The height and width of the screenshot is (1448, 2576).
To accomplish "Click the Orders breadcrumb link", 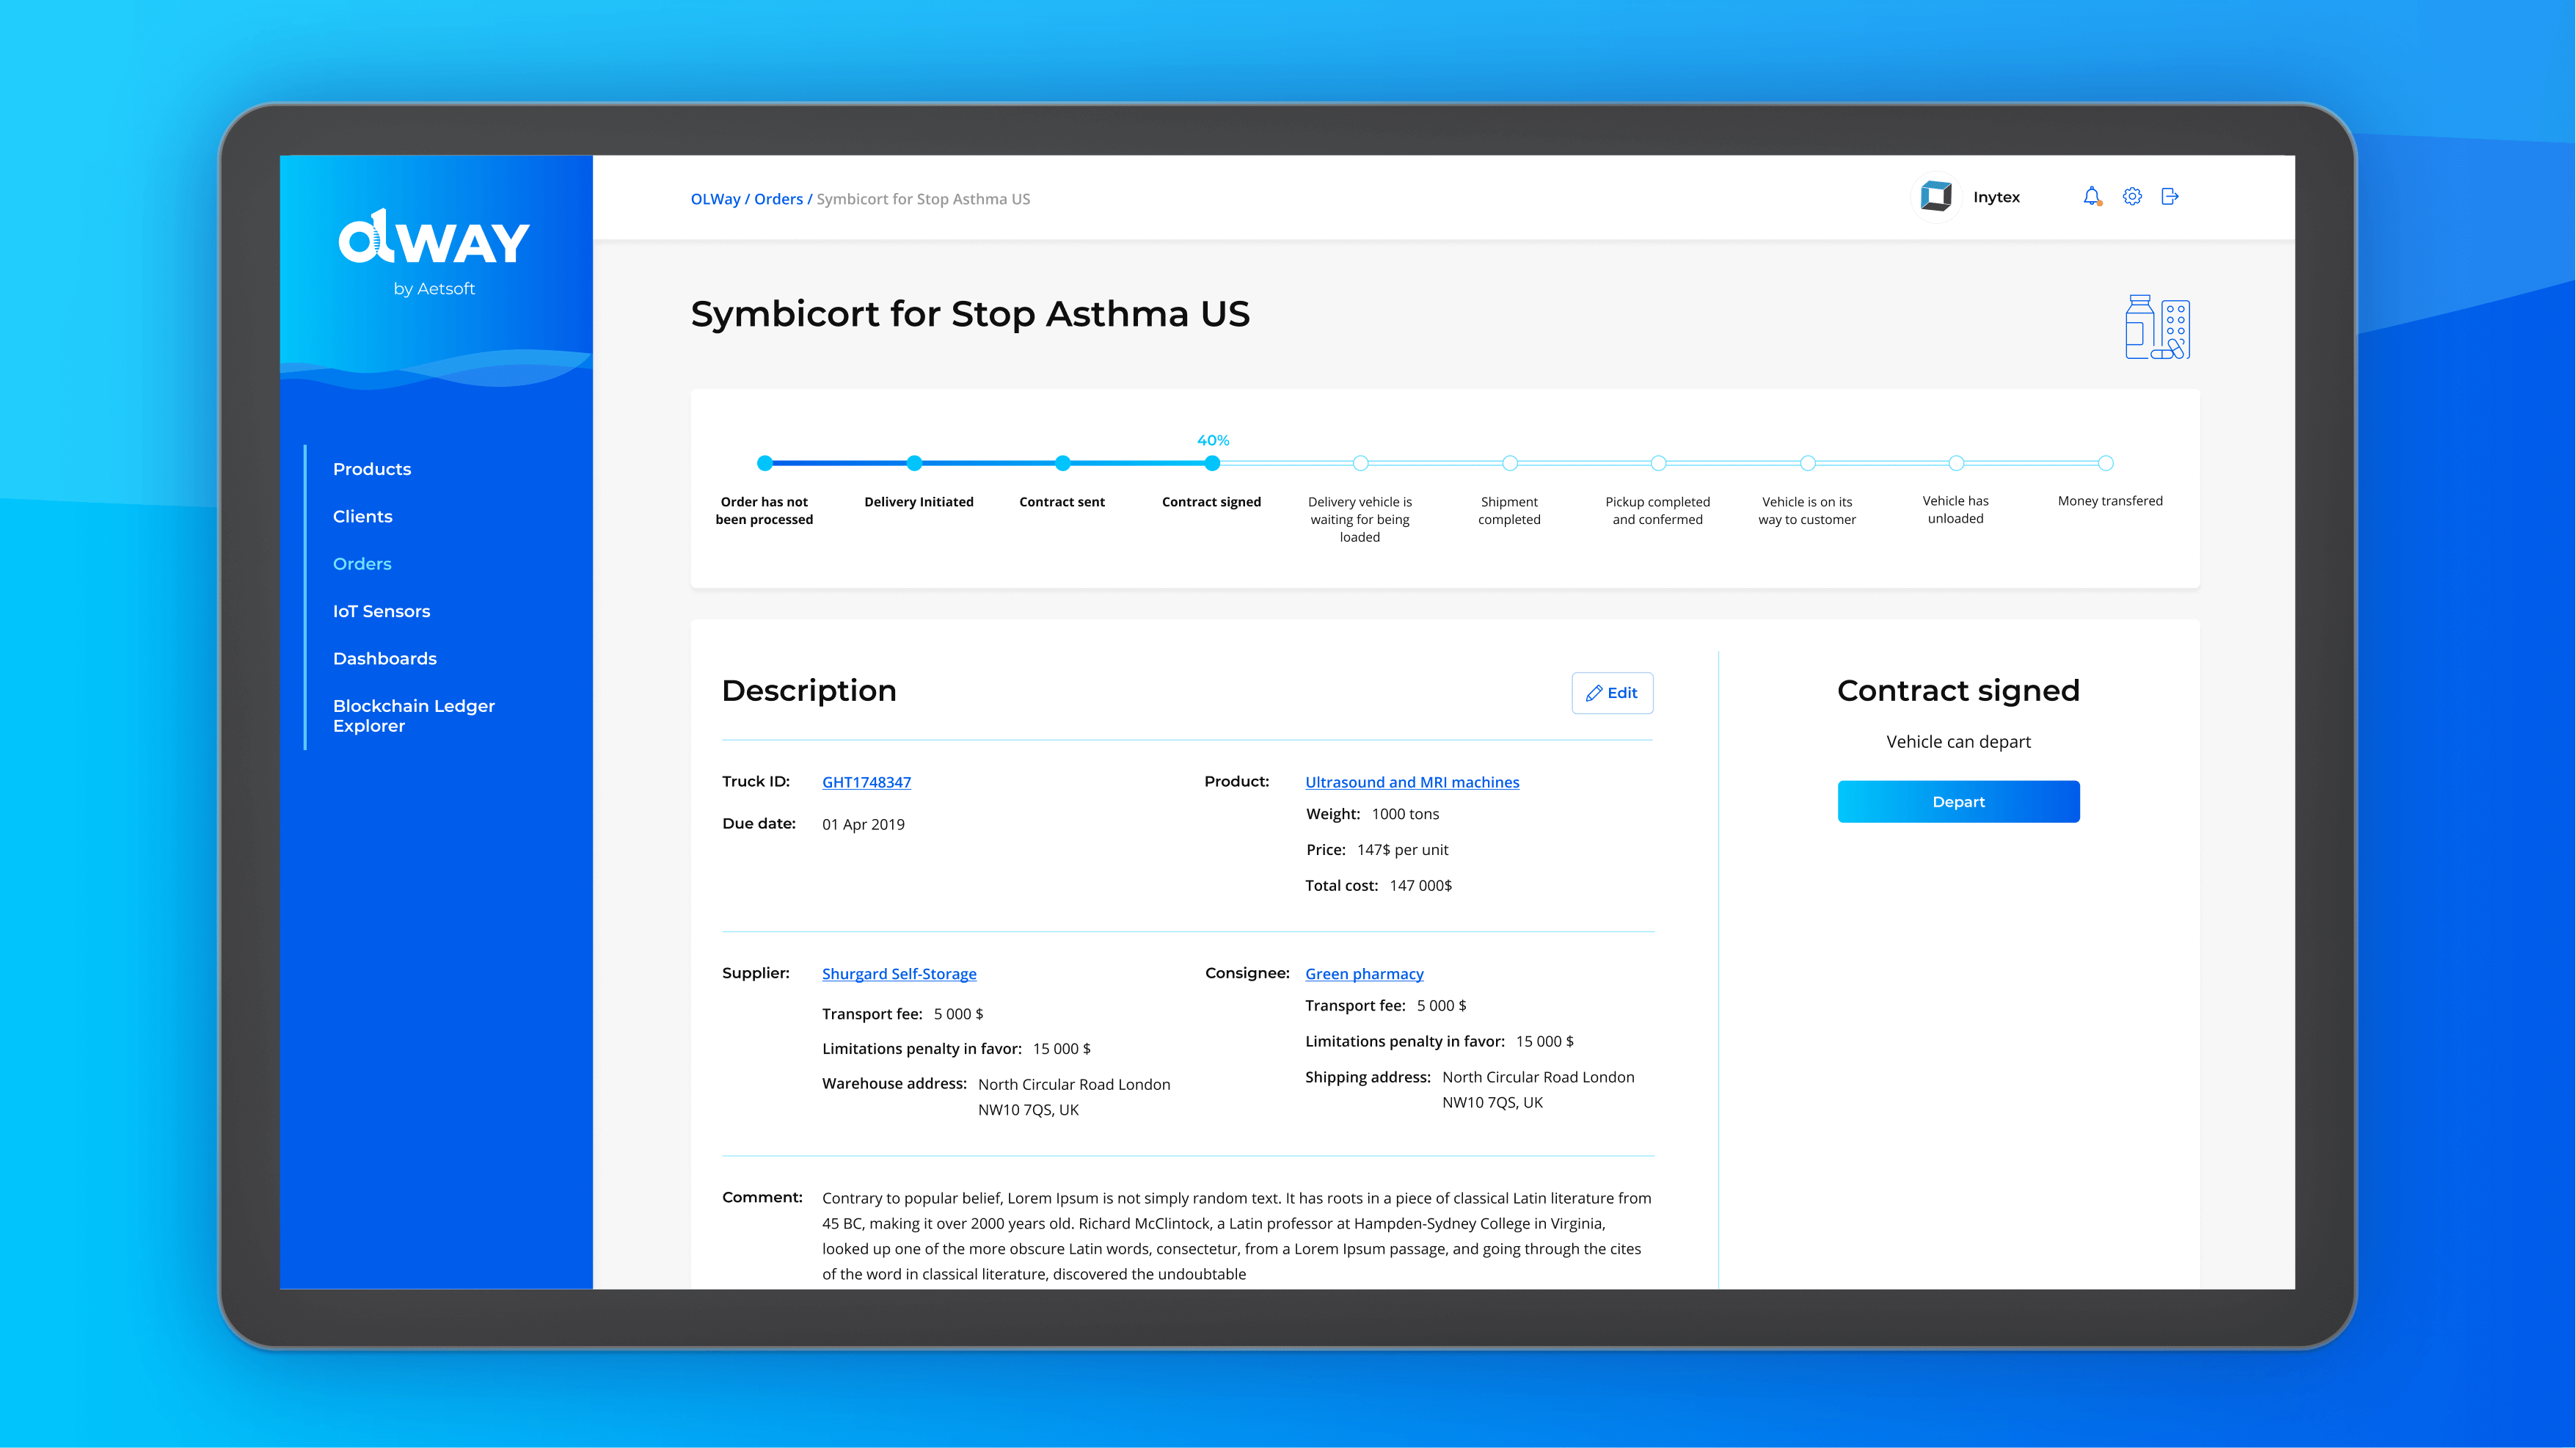I will 778,199.
